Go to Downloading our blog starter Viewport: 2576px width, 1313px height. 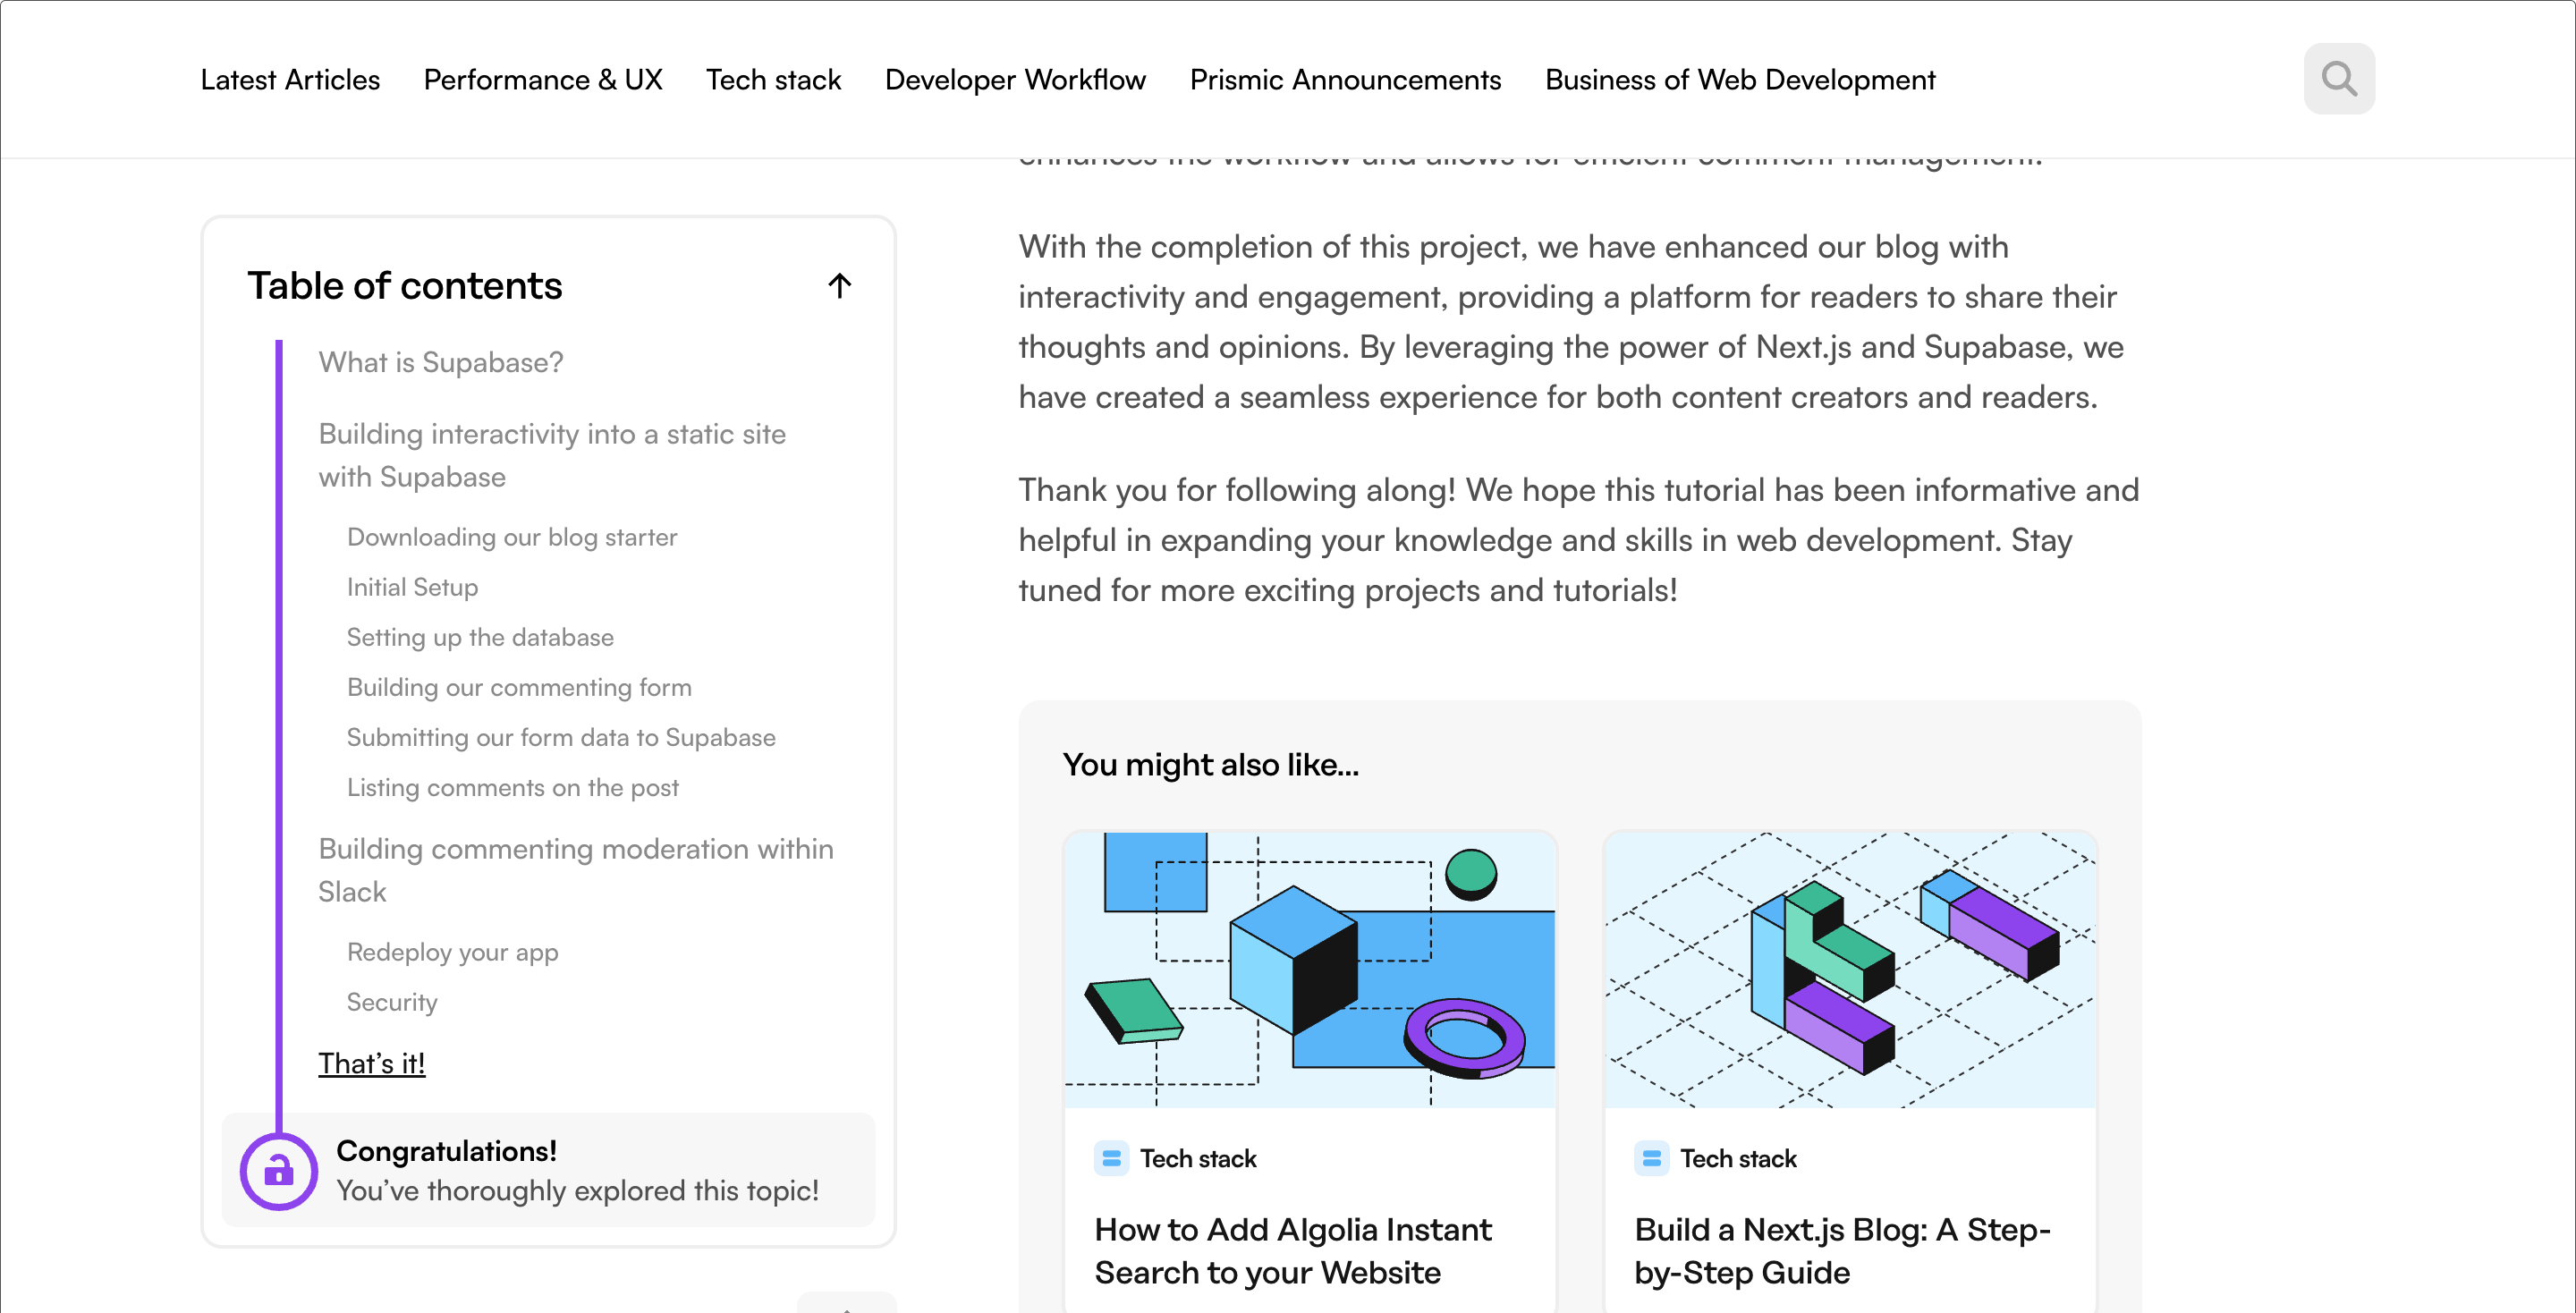[x=512, y=537]
